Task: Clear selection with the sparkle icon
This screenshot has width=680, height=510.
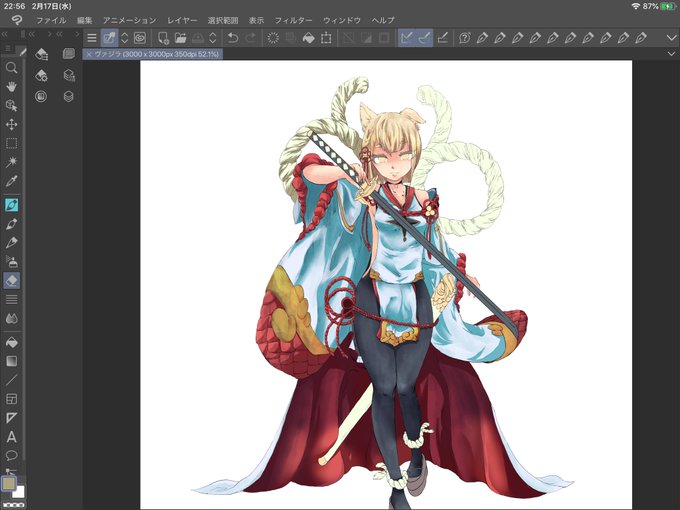Action: [273, 38]
